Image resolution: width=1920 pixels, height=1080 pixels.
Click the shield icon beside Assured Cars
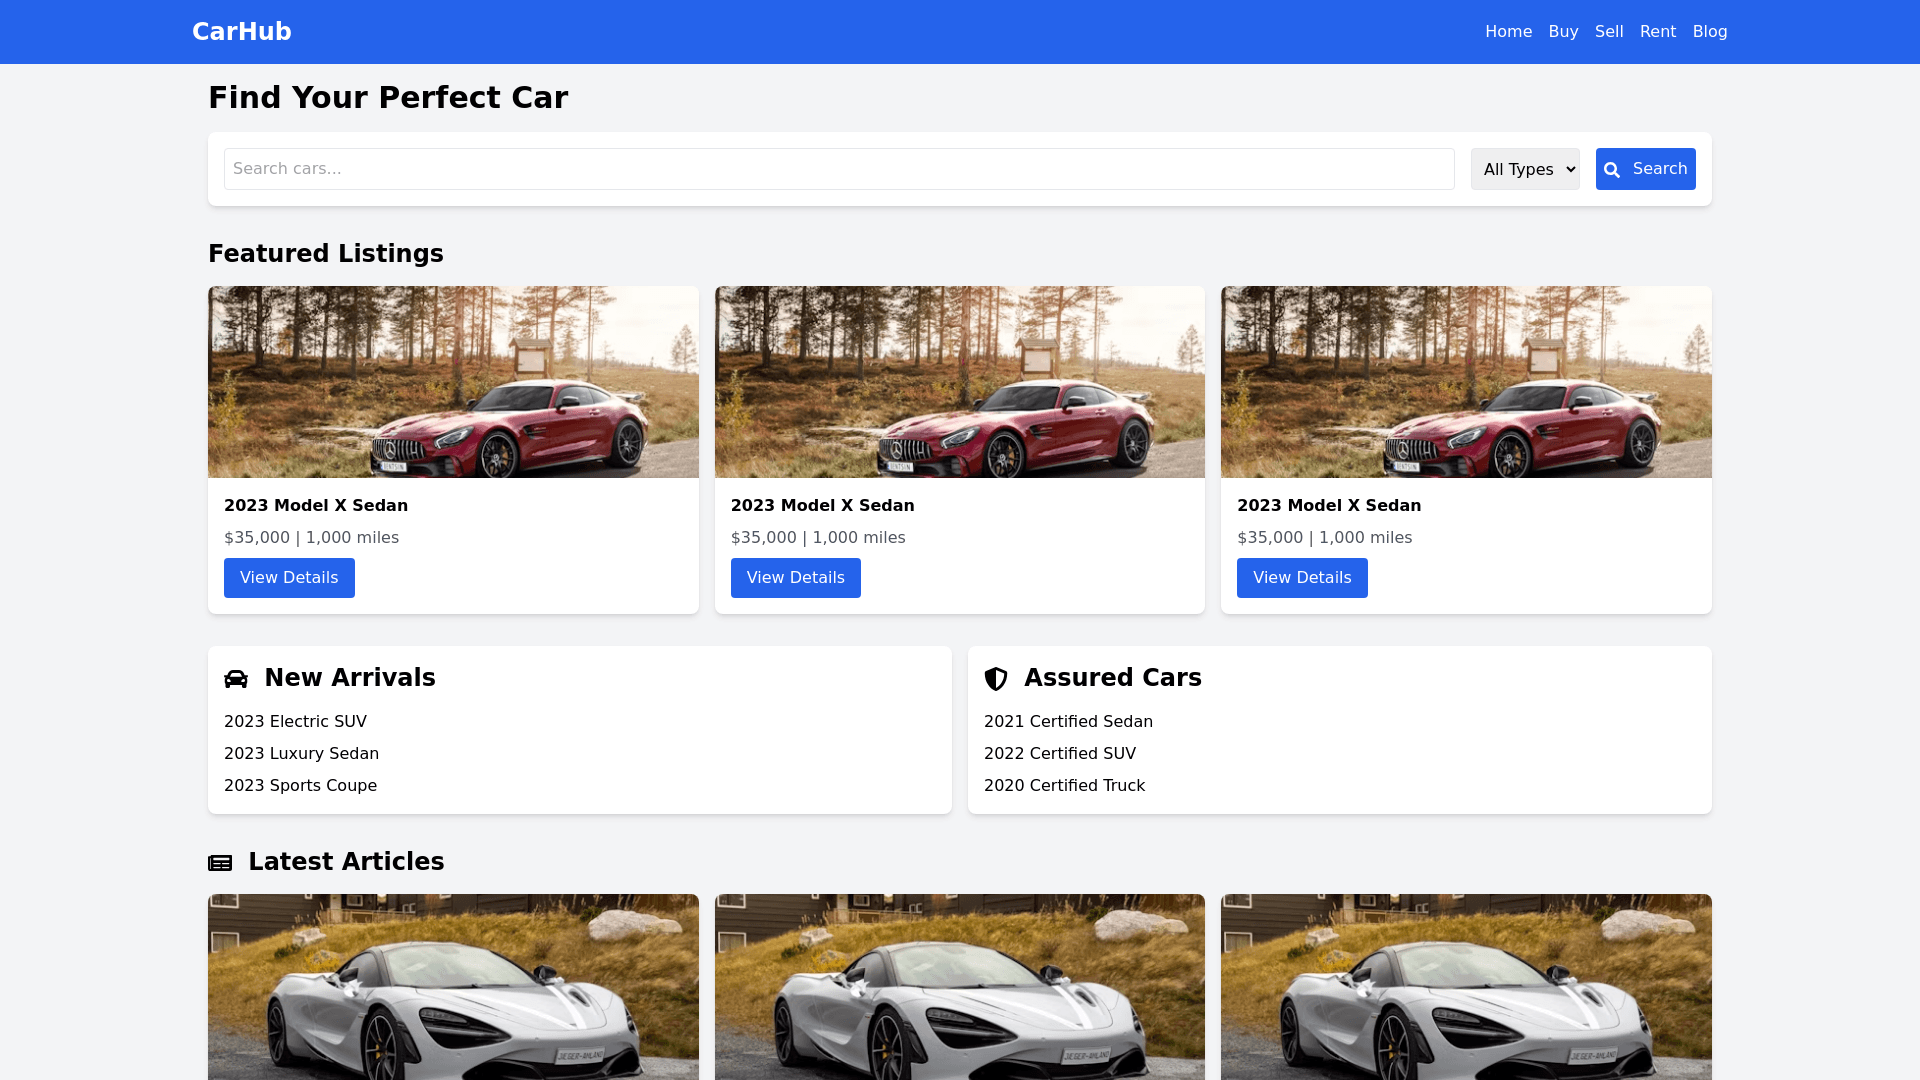(x=996, y=679)
